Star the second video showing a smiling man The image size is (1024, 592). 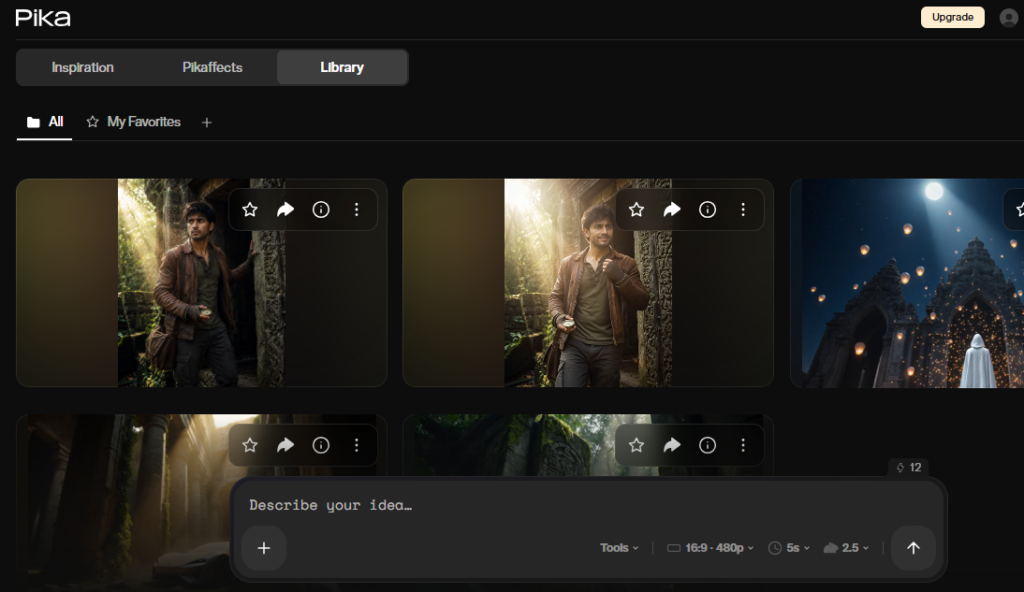636,210
